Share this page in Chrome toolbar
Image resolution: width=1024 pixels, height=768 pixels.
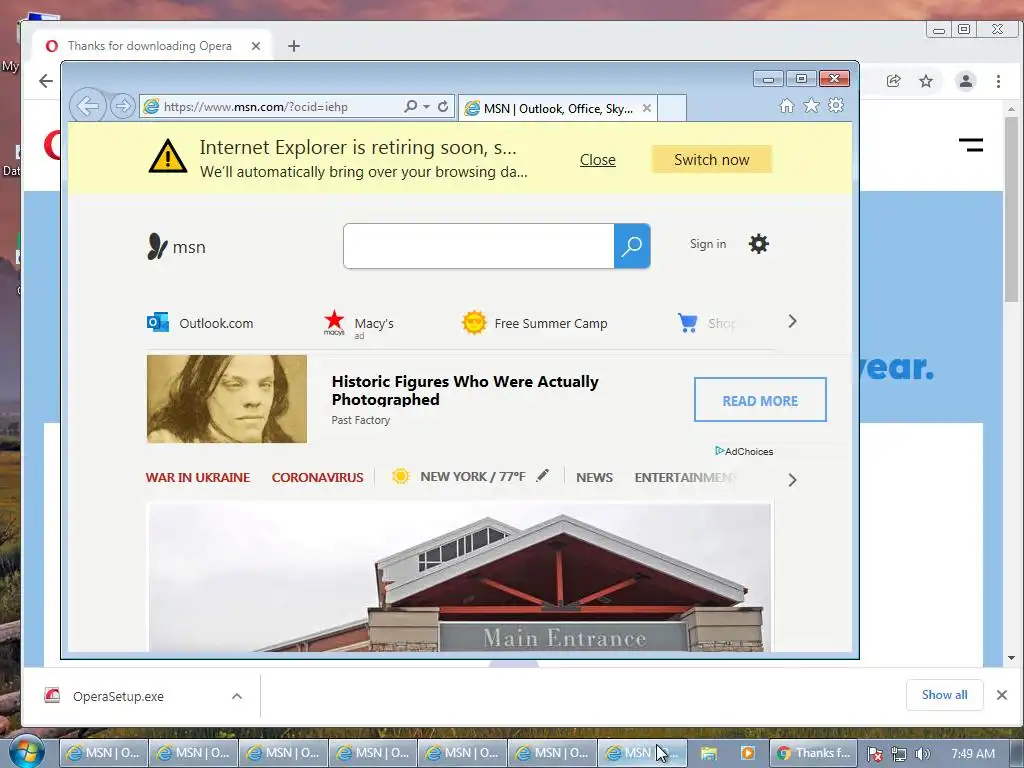point(893,81)
